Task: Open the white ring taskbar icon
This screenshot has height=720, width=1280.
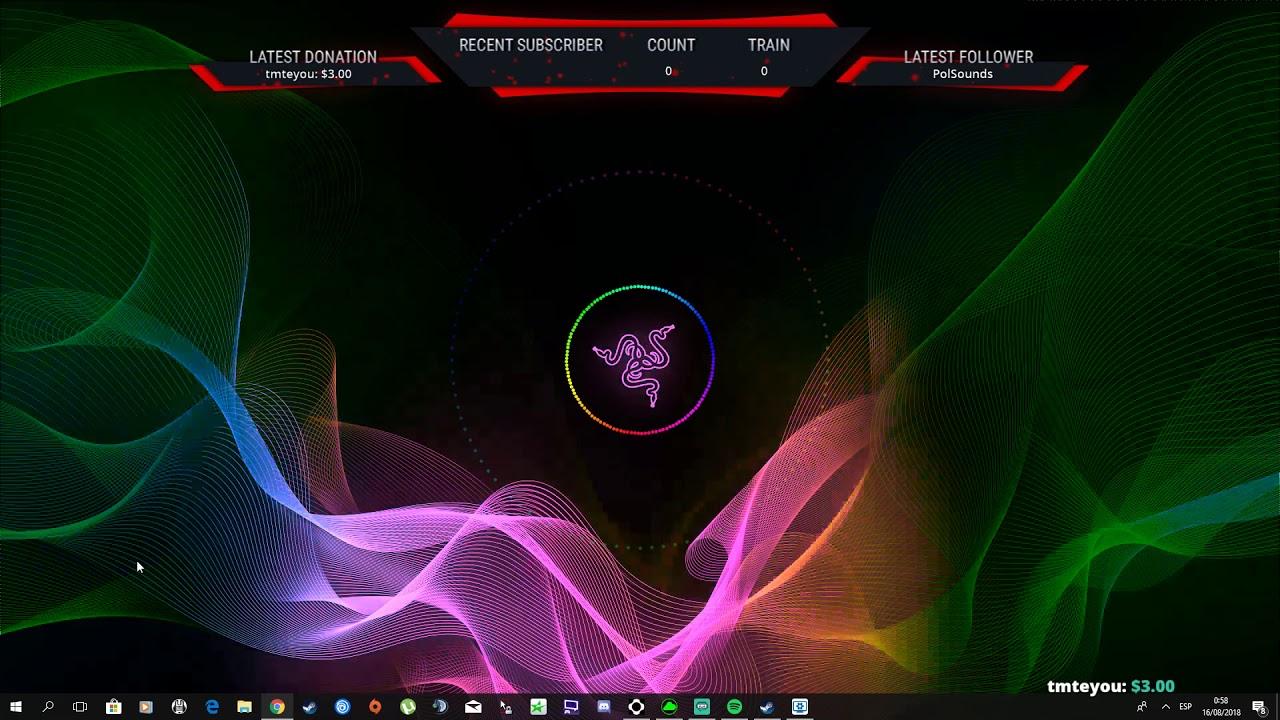Action: [x=636, y=707]
